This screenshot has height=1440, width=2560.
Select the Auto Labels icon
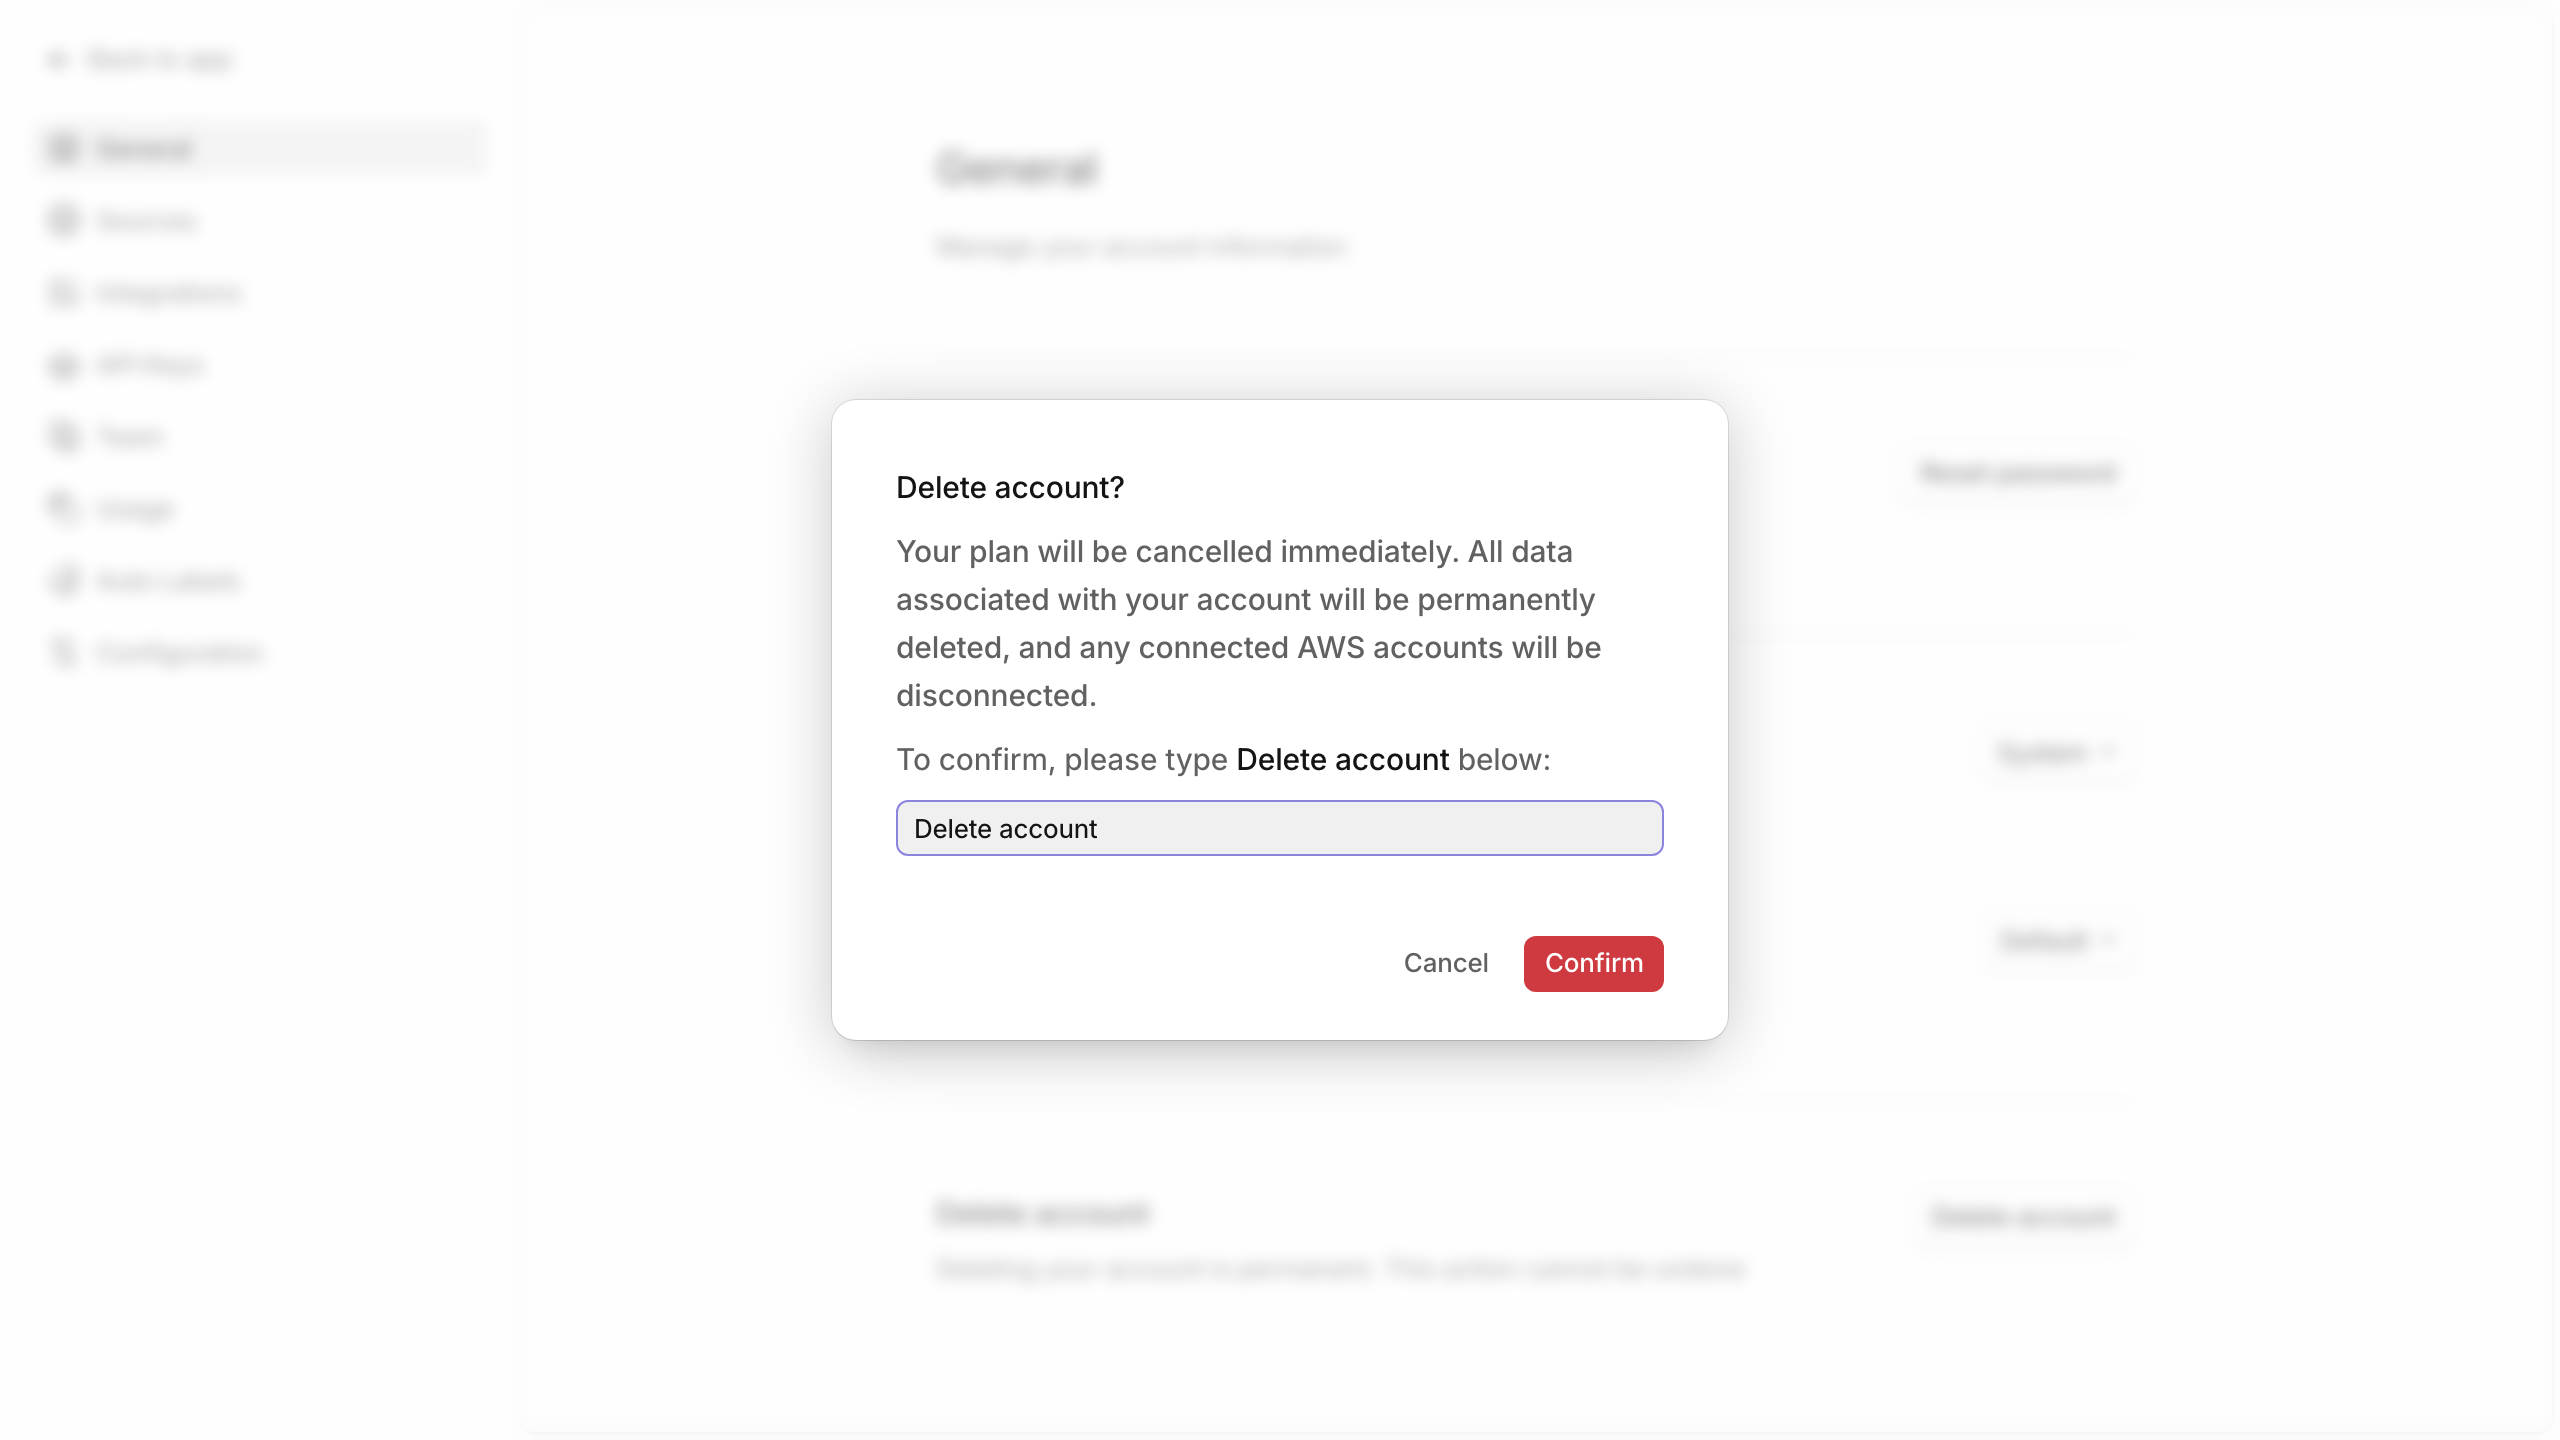[x=62, y=580]
